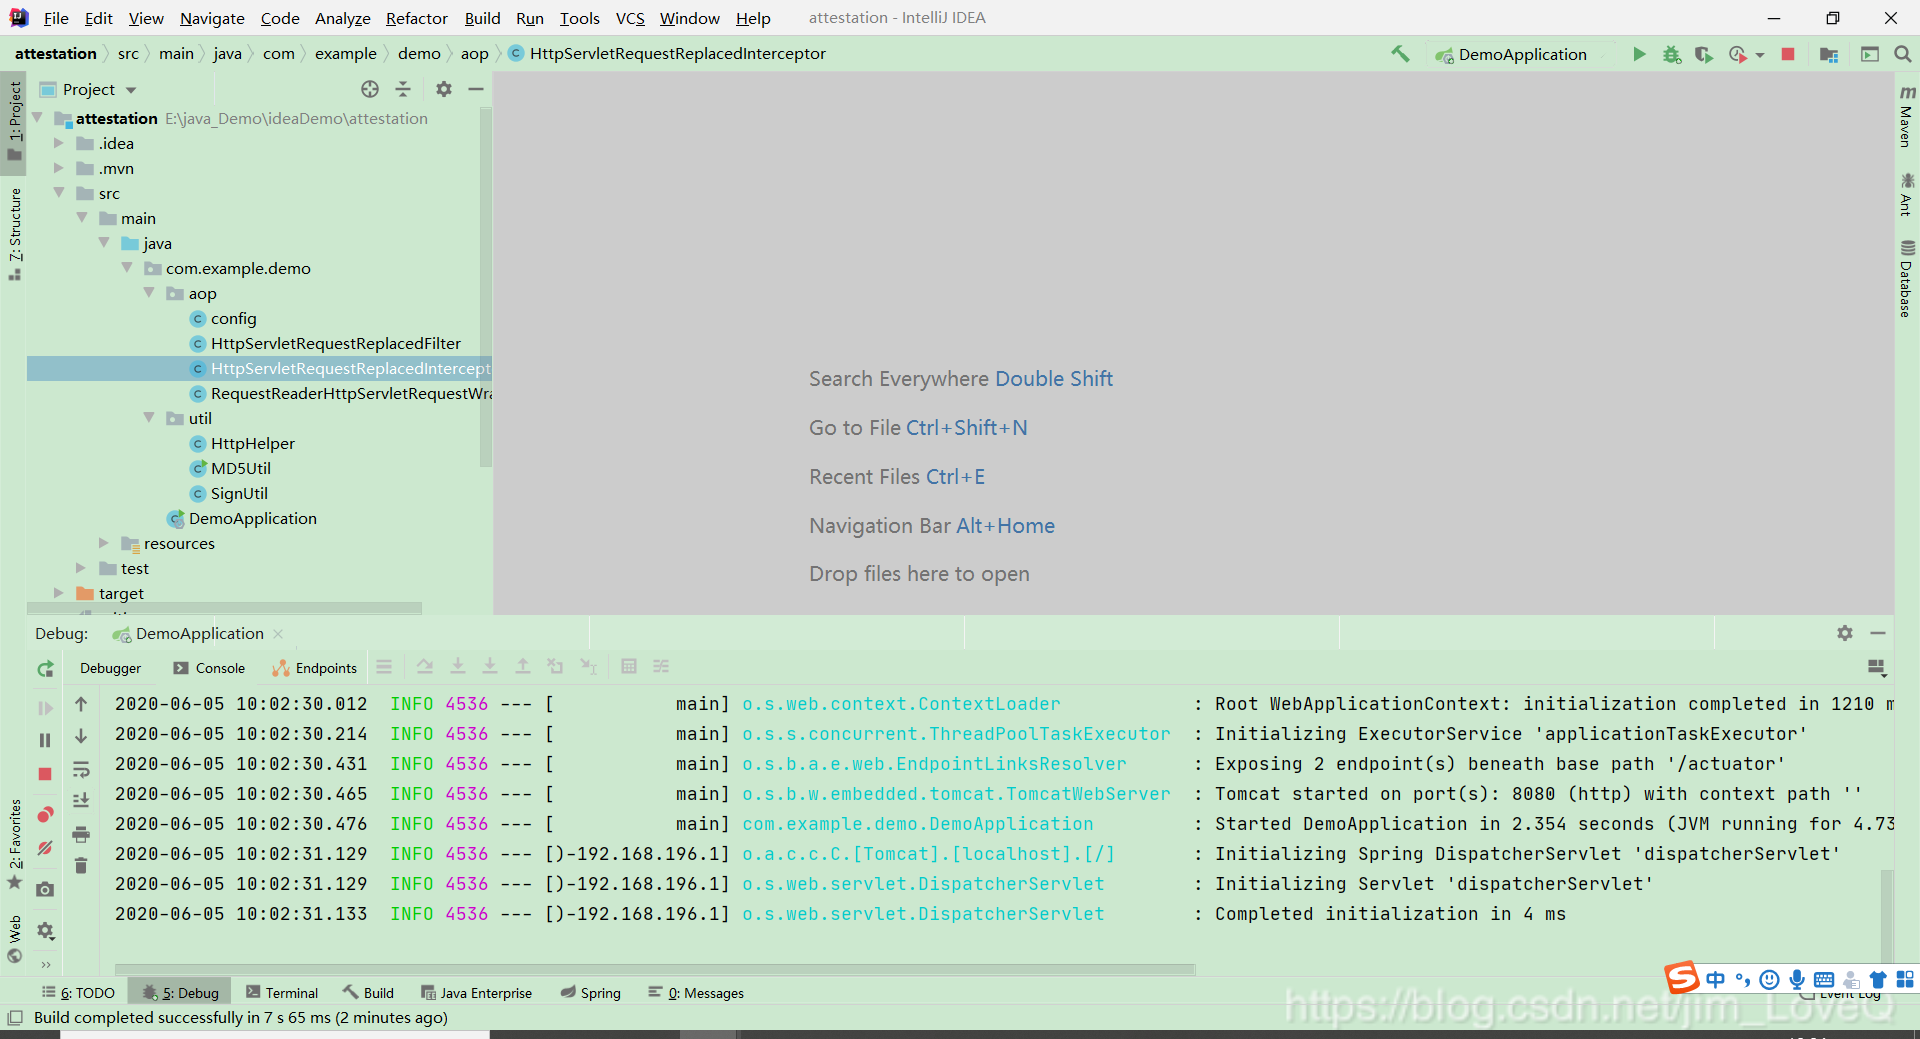The image size is (1920, 1039).
Task: Stop DemoApplication with the Debug panel red square
Action: 45,774
